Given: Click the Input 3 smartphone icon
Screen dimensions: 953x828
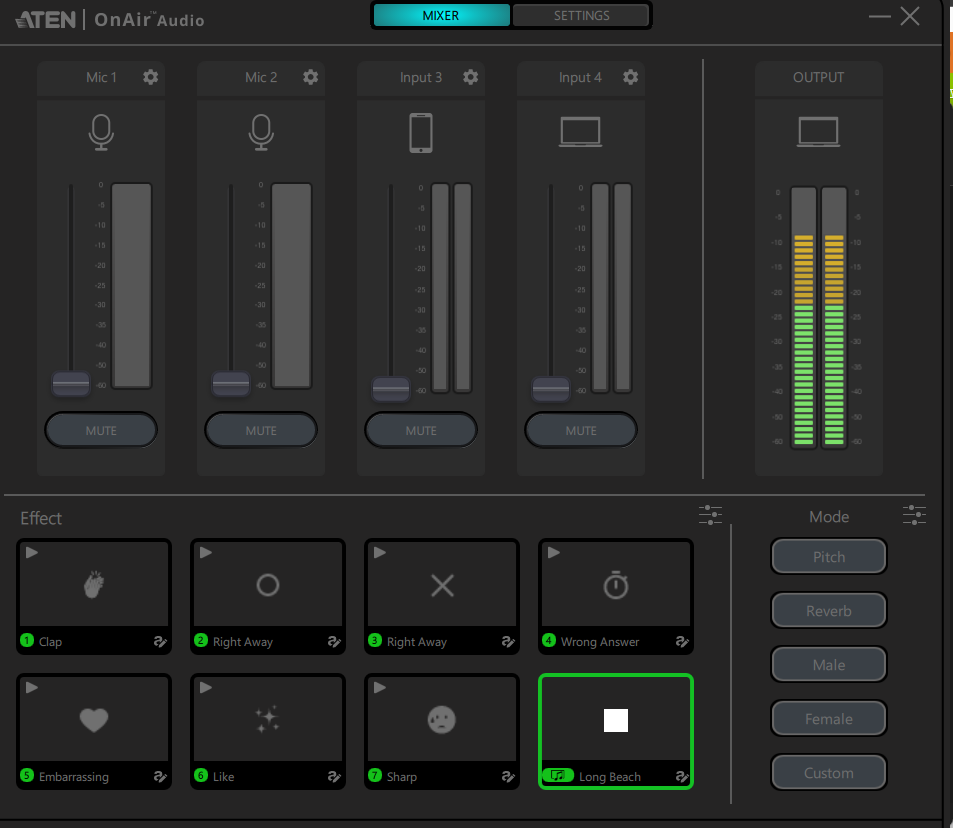Looking at the screenshot, I should tap(421, 133).
